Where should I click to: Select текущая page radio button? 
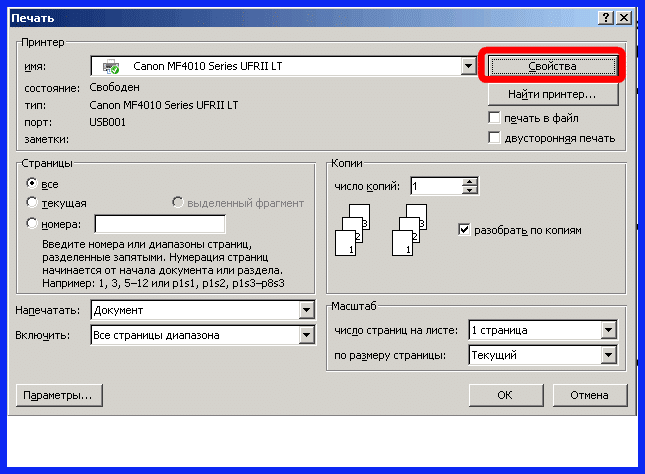(31, 202)
